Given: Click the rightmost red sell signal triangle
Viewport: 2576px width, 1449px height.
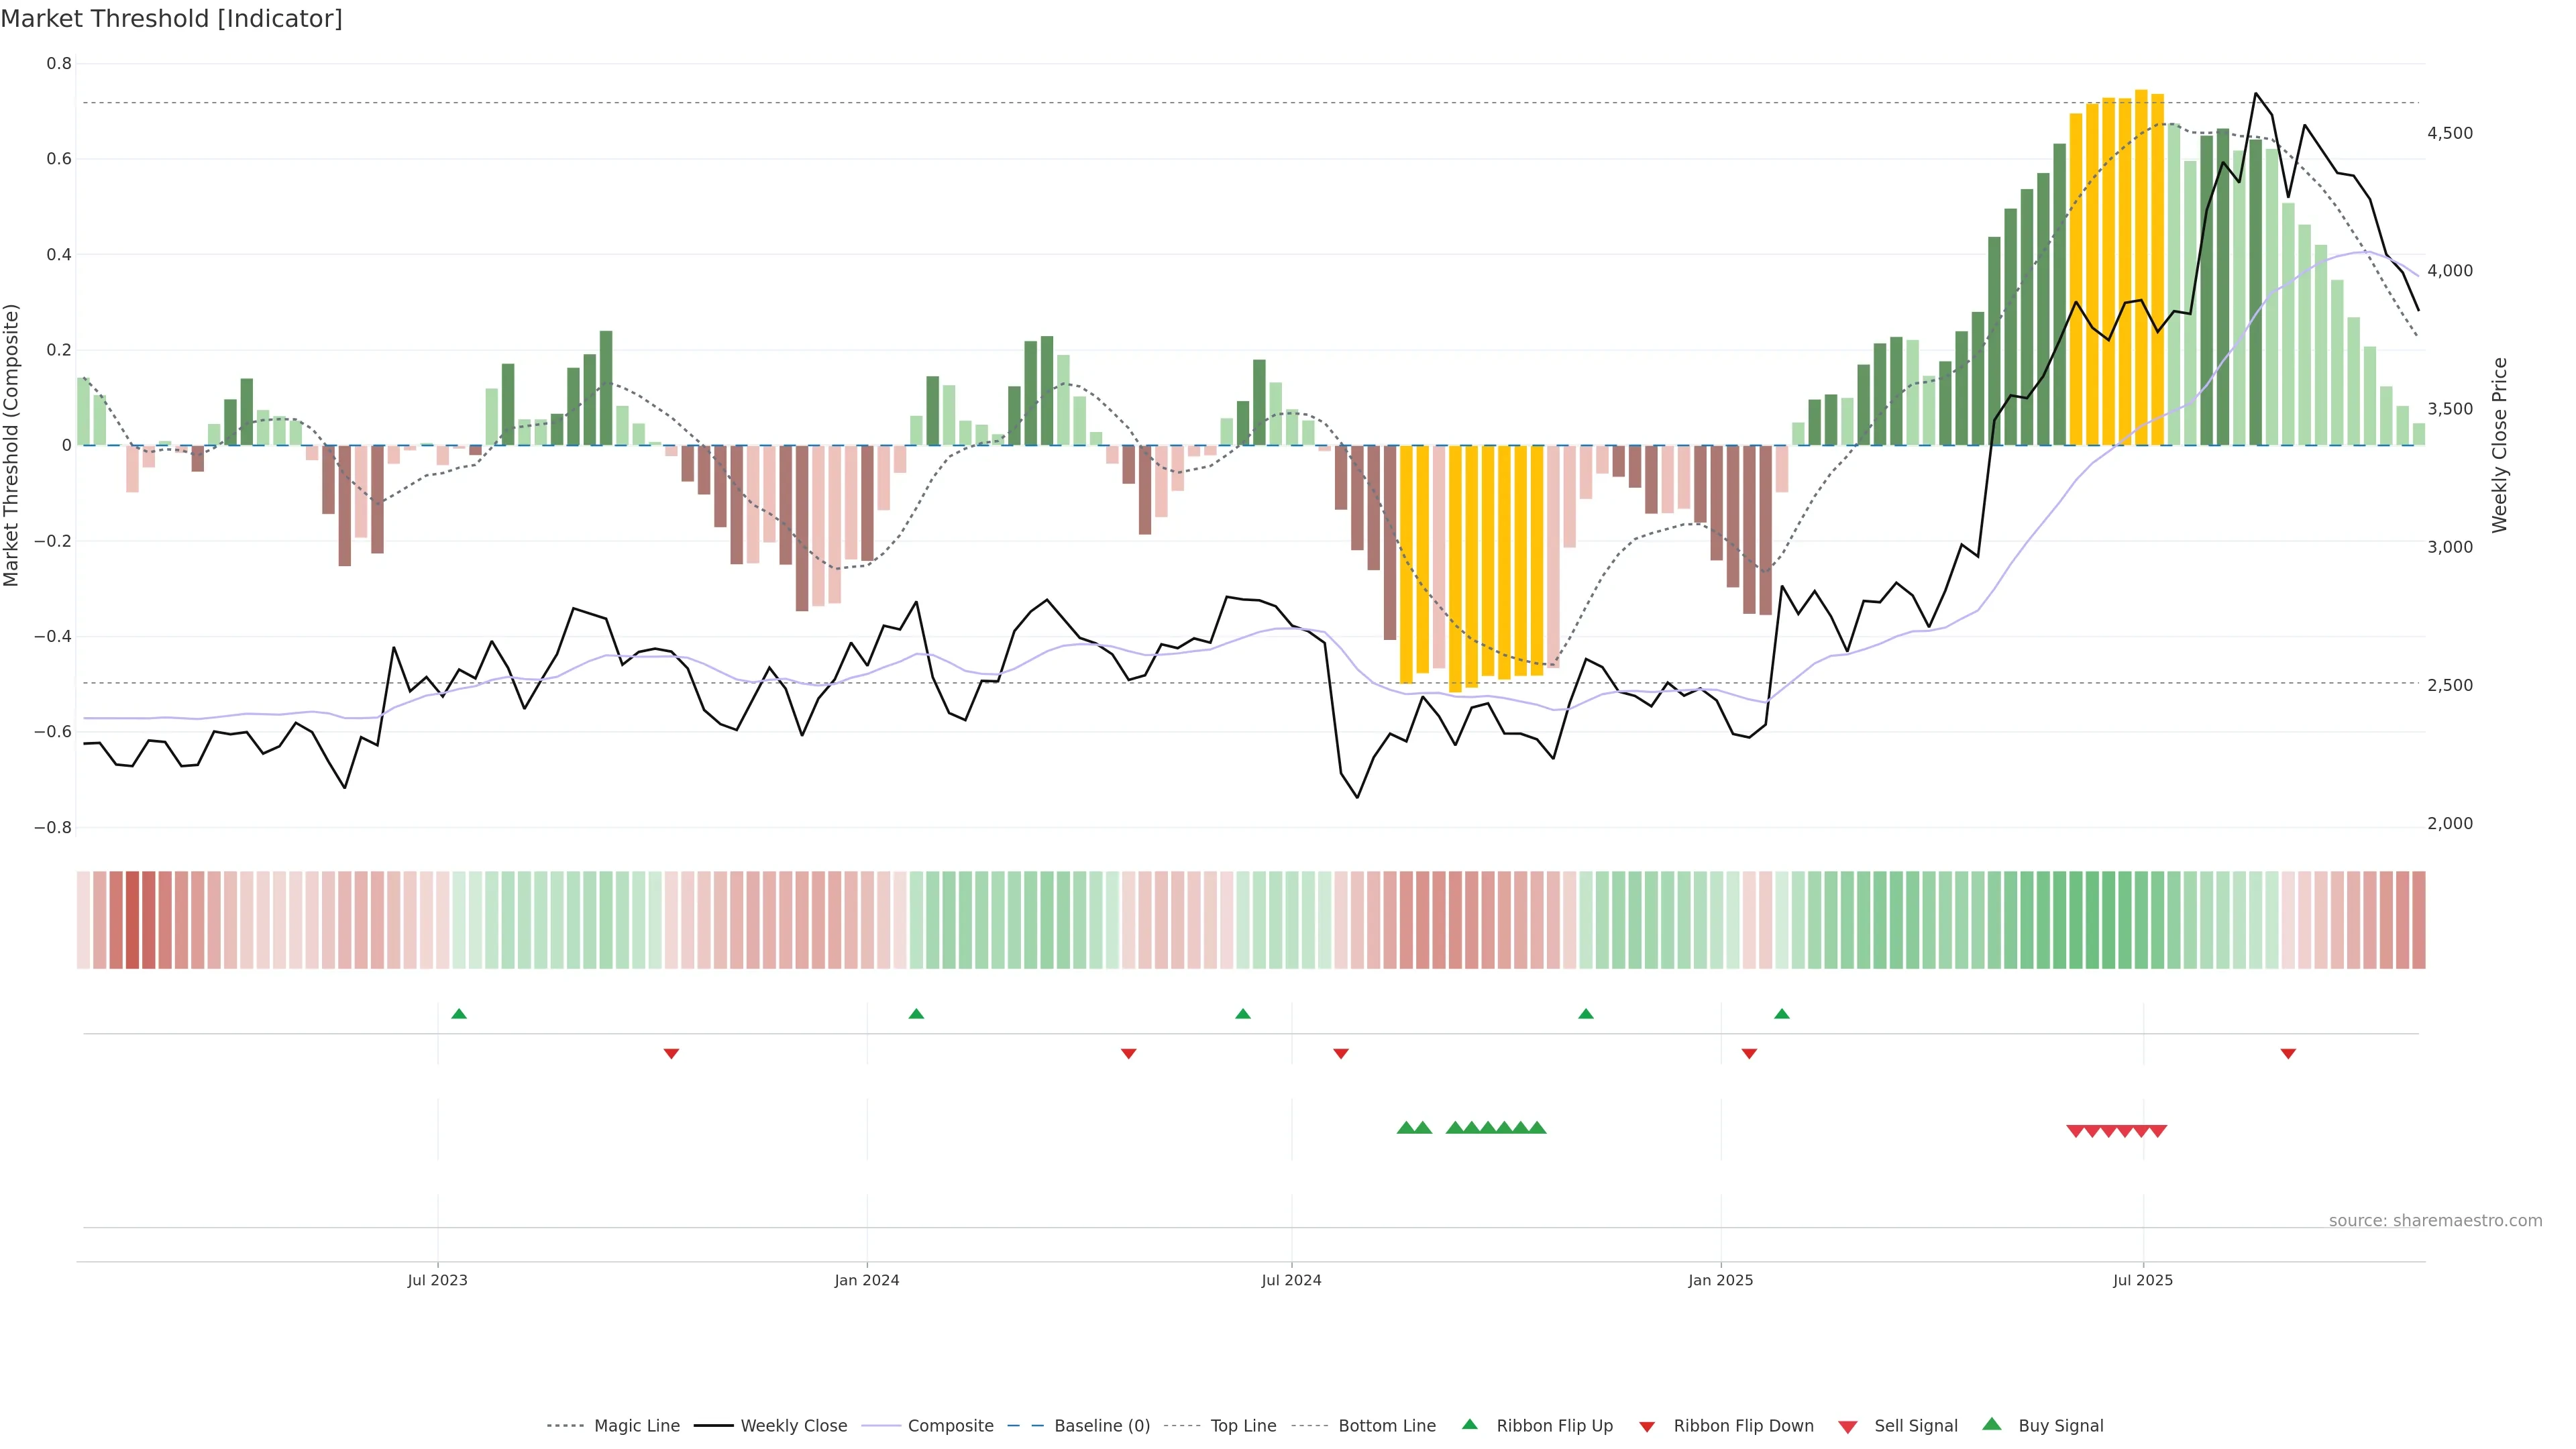Looking at the screenshot, I should pyautogui.click(x=2158, y=1131).
